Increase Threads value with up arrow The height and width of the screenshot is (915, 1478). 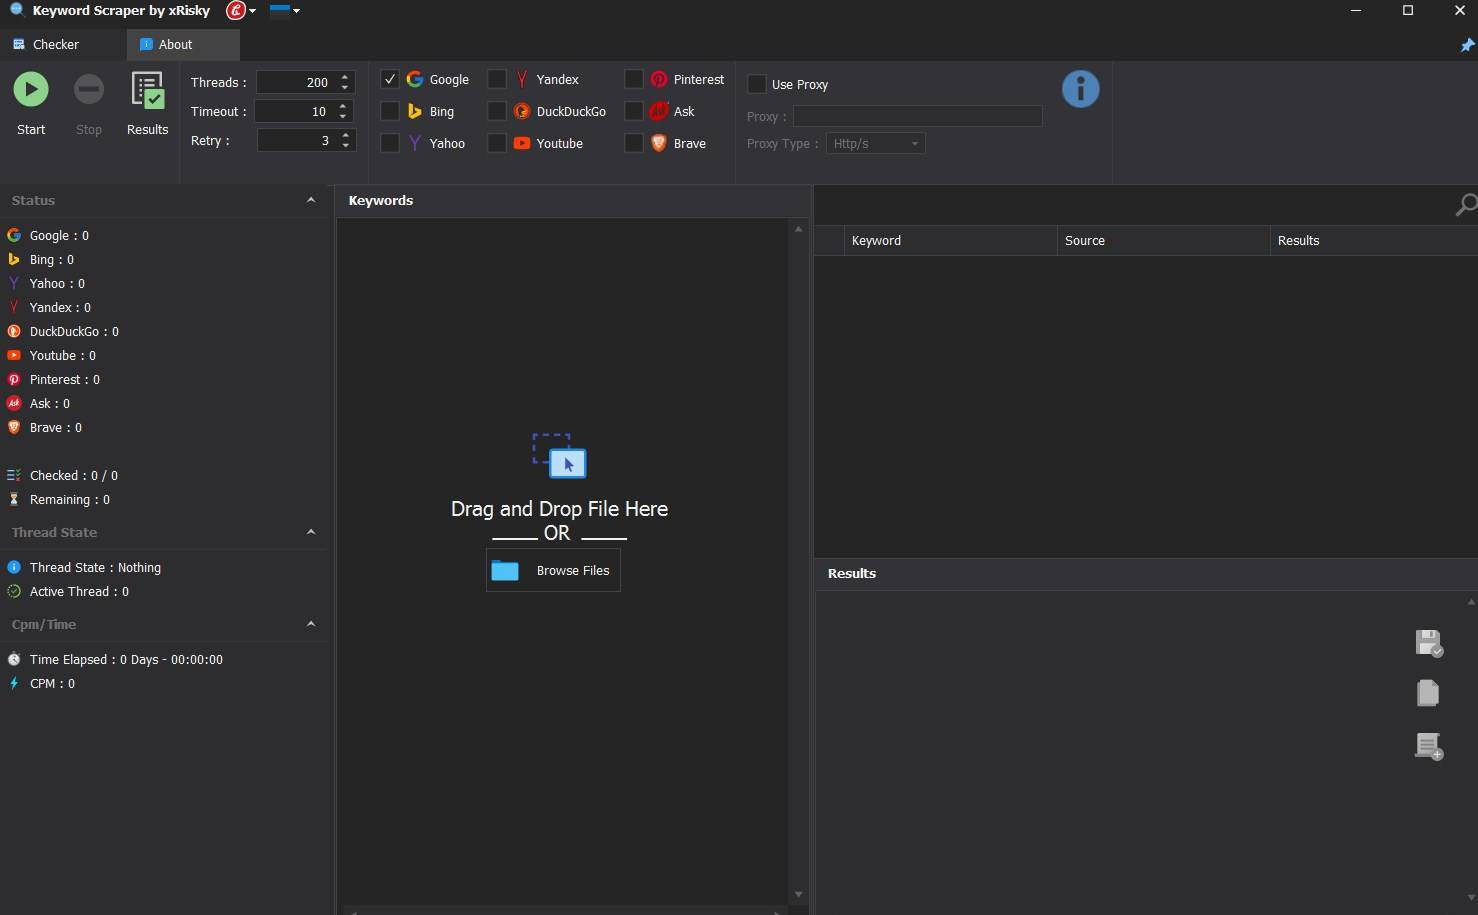(345, 77)
